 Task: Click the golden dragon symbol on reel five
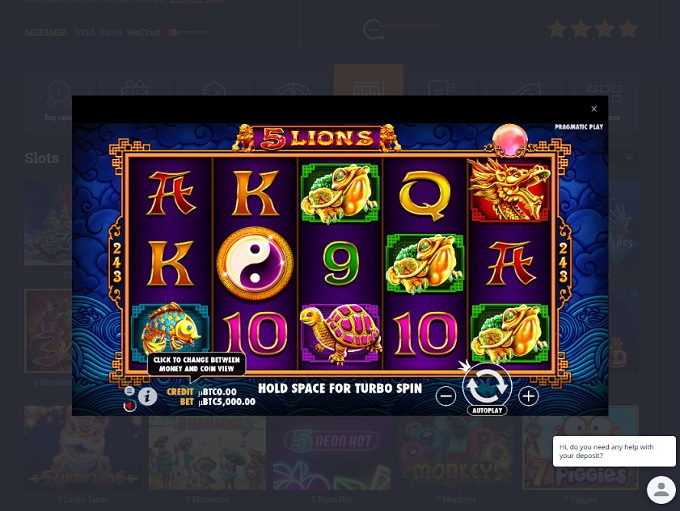510,190
